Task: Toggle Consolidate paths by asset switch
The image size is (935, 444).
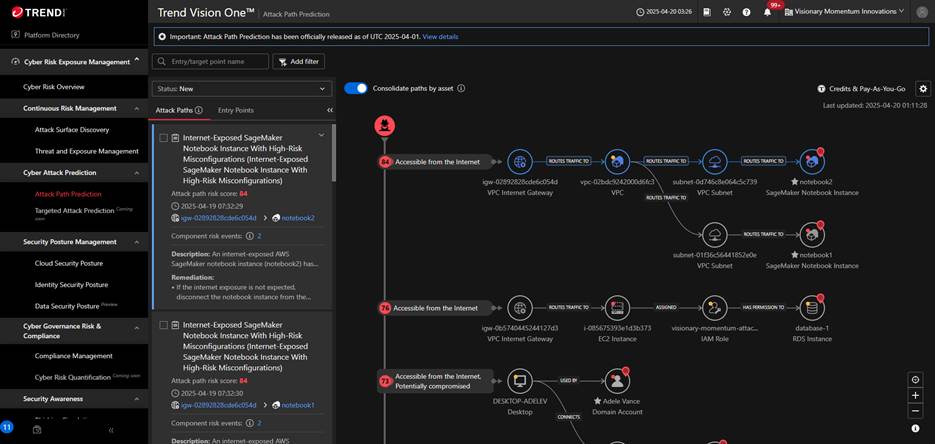Action: [356, 88]
